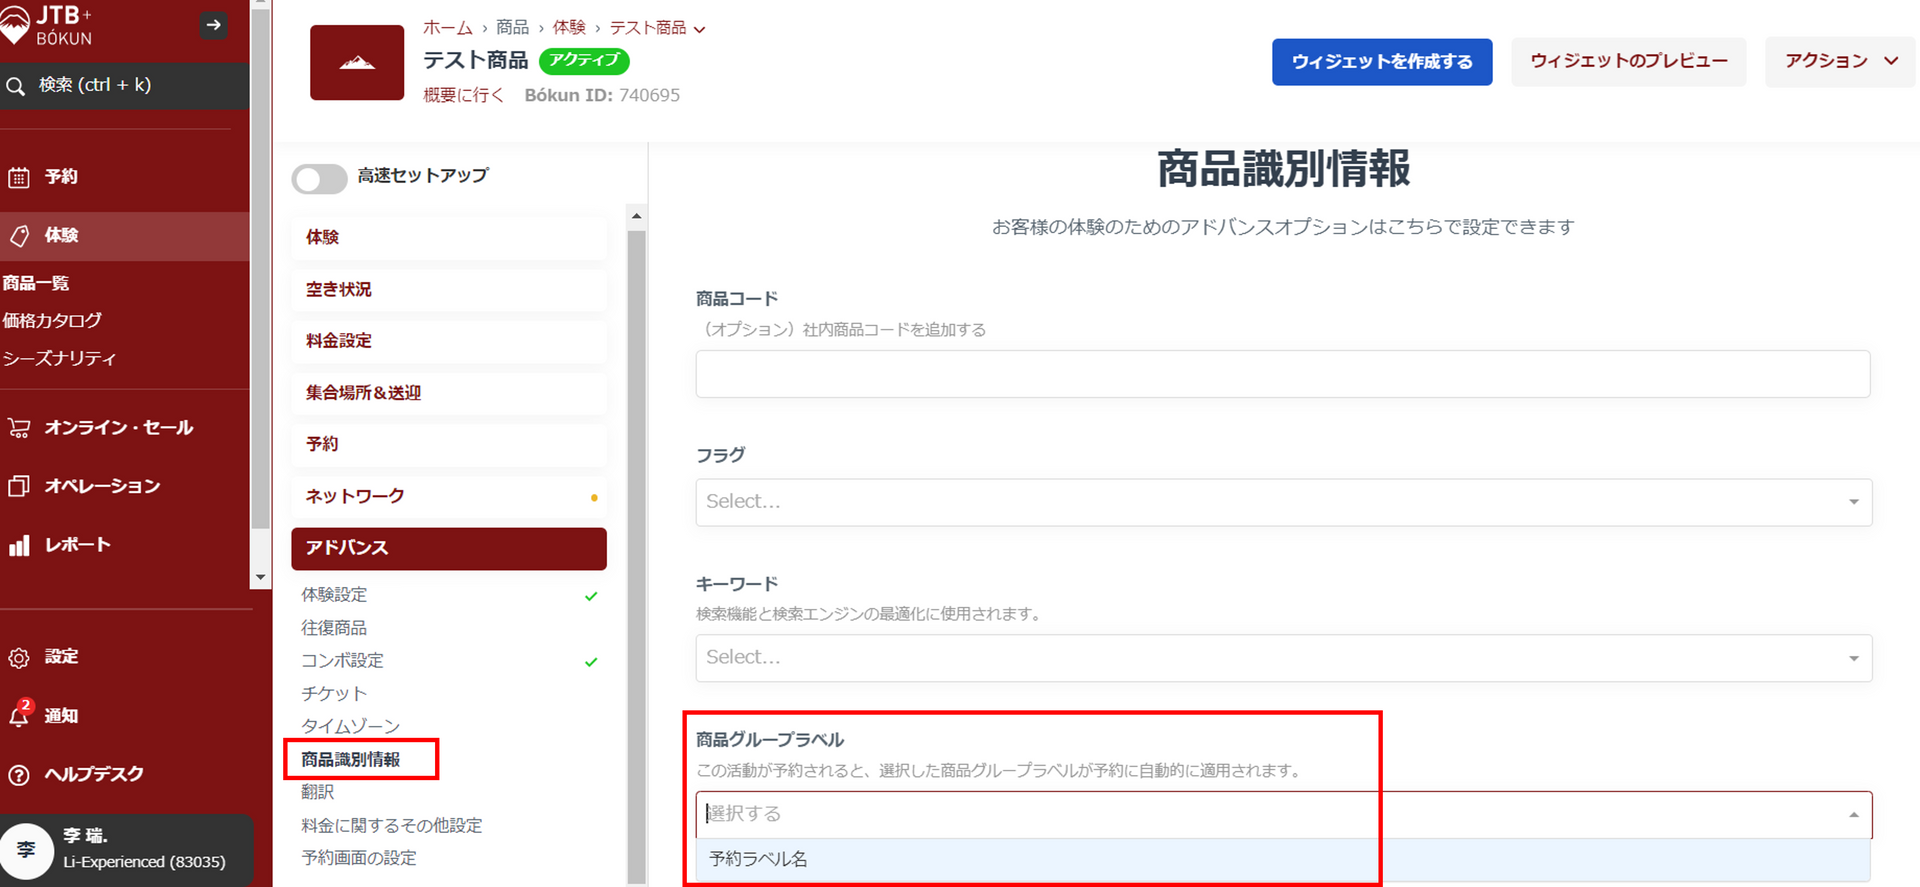The width and height of the screenshot is (1920, 887).
Task: Click the オペレーション copy icon
Action: coord(19,487)
